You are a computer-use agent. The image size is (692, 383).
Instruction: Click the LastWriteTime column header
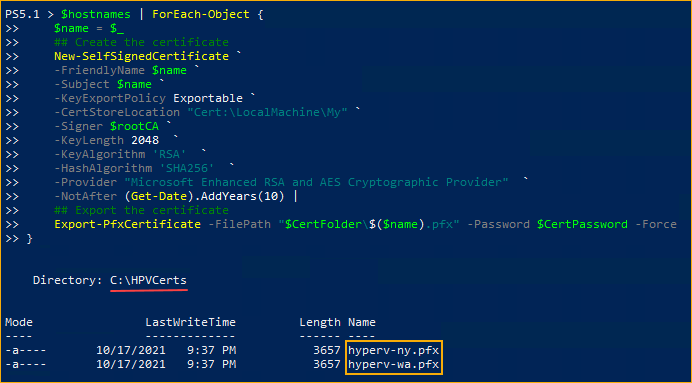pos(190,323)
